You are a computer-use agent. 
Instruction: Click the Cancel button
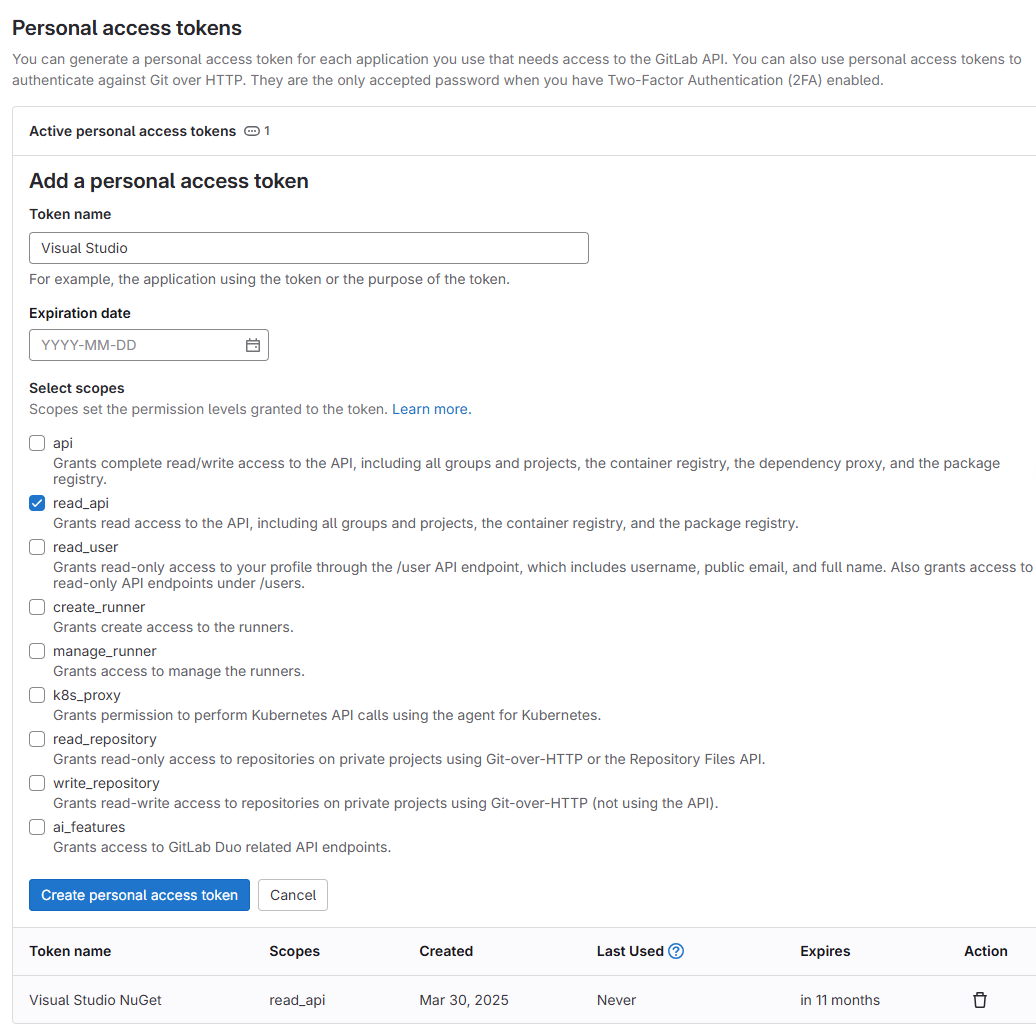292,895
